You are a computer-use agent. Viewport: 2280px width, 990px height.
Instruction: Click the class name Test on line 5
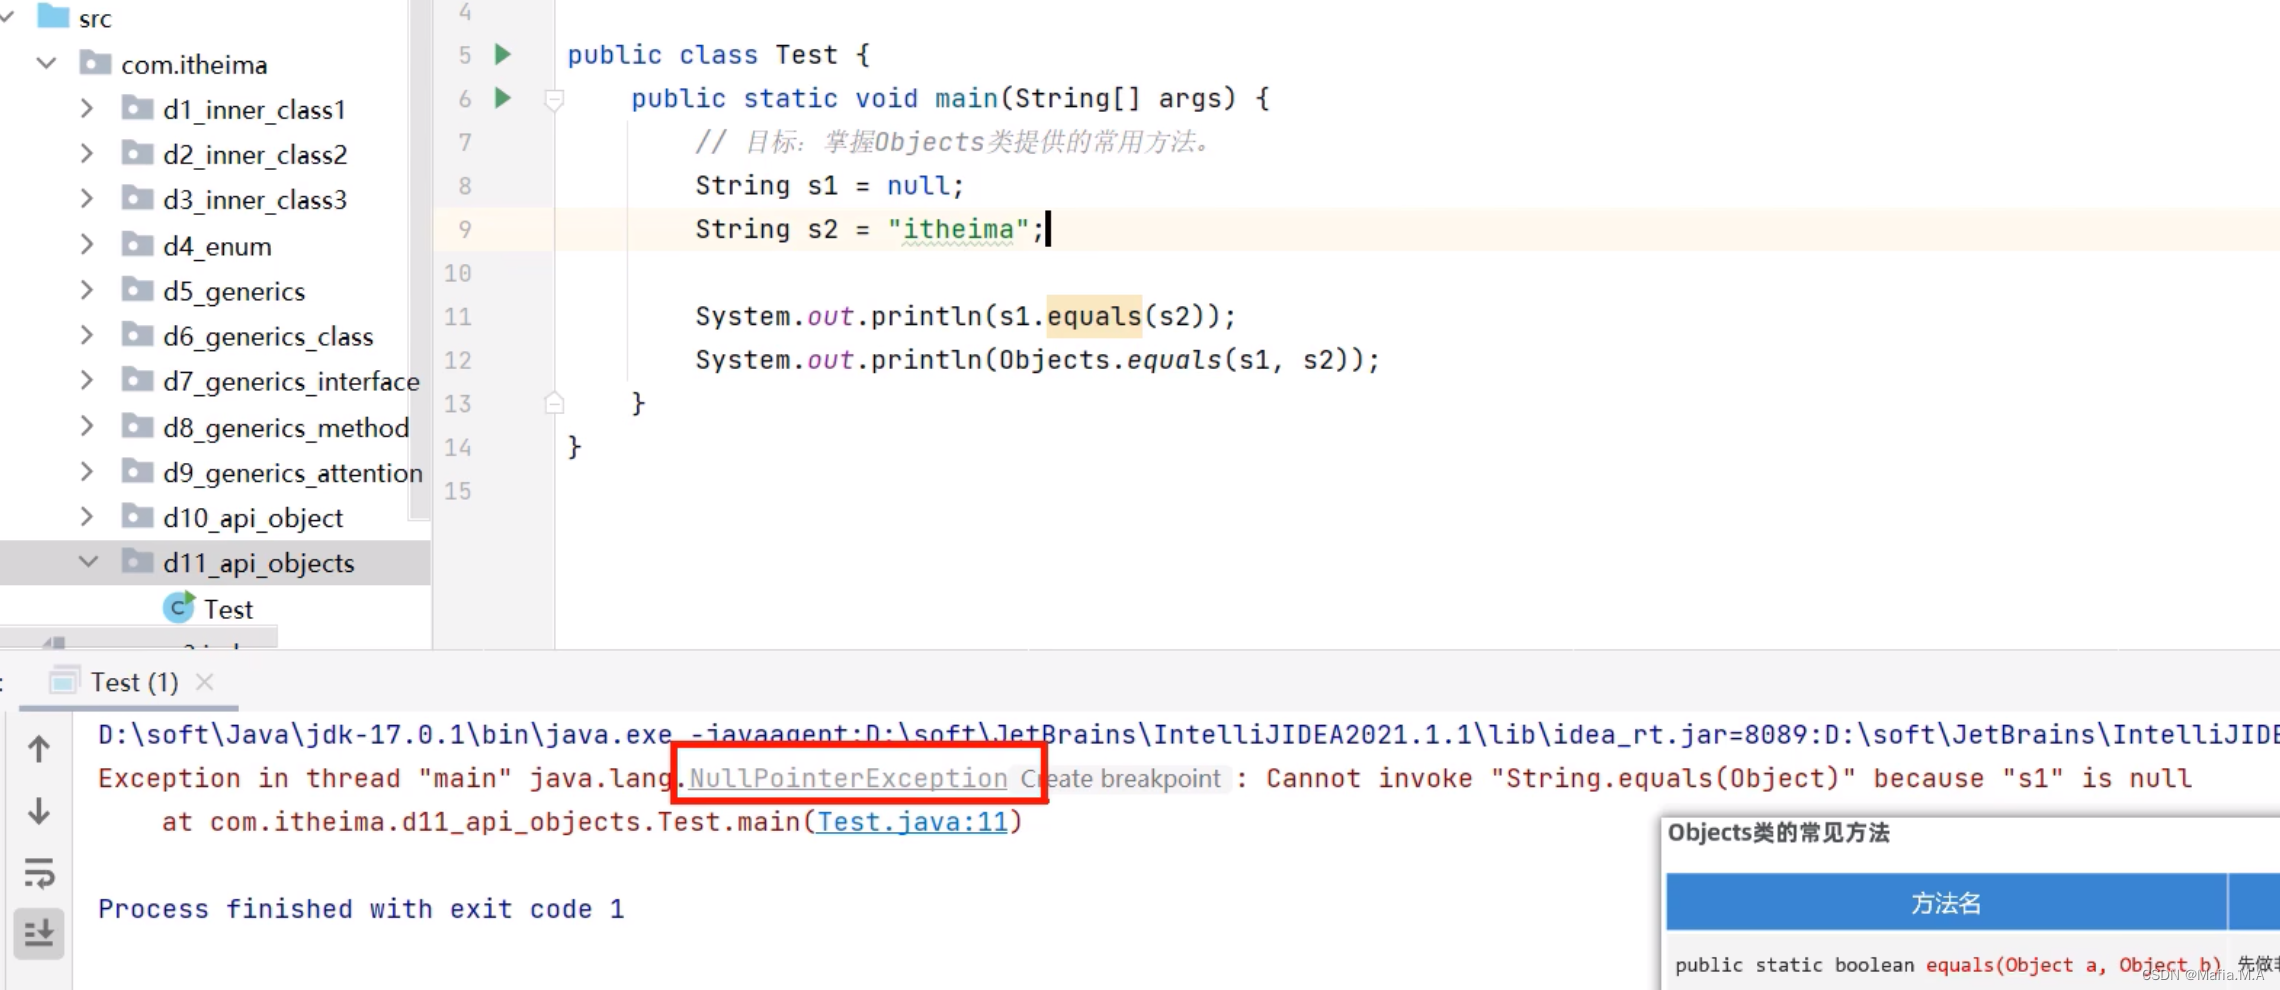[806, 55]
